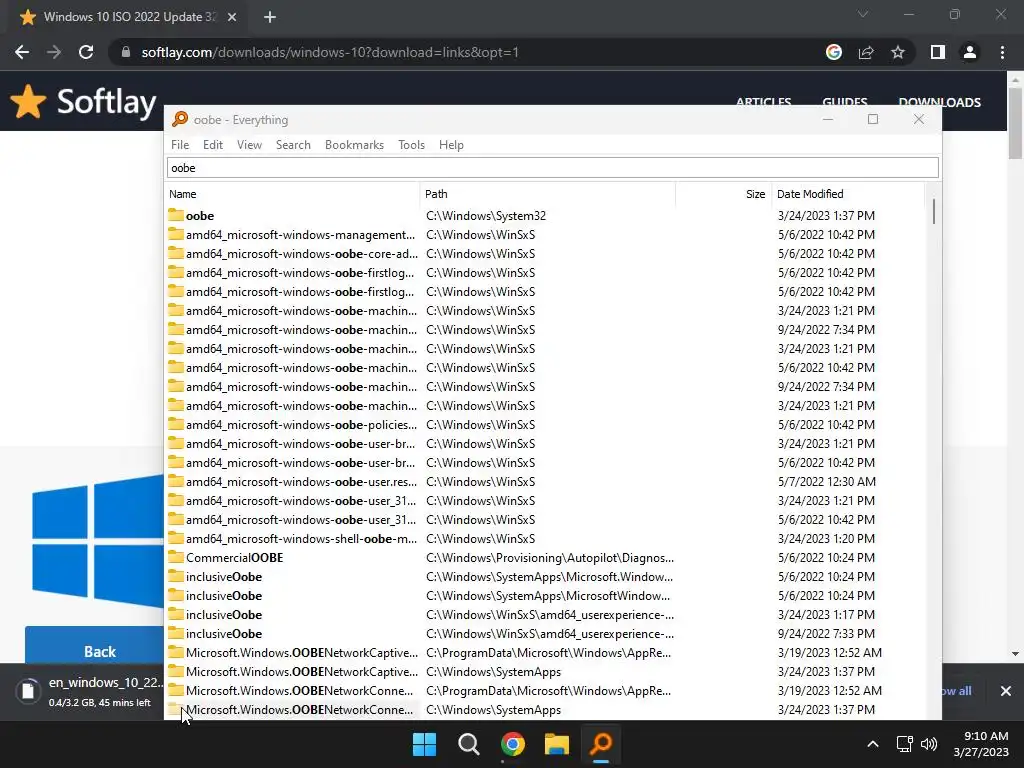Click Everything app icon in taskbar
Screen dimensions: 1024x768
click(x=601, y=744)
